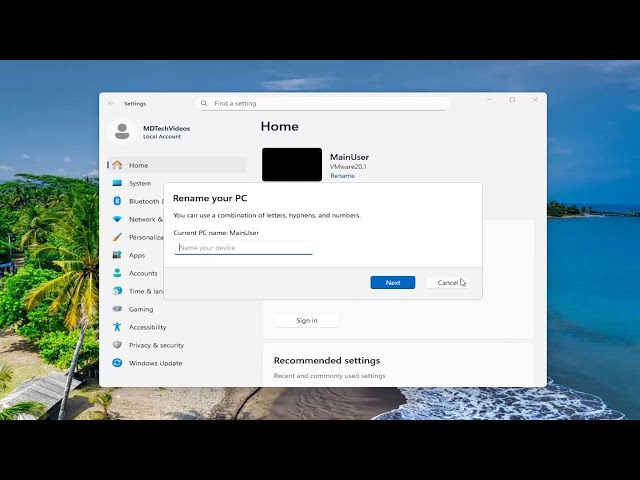Click the Accessibility figure icon
This screenshot has height=480, width=640.
tap(117, 327)
